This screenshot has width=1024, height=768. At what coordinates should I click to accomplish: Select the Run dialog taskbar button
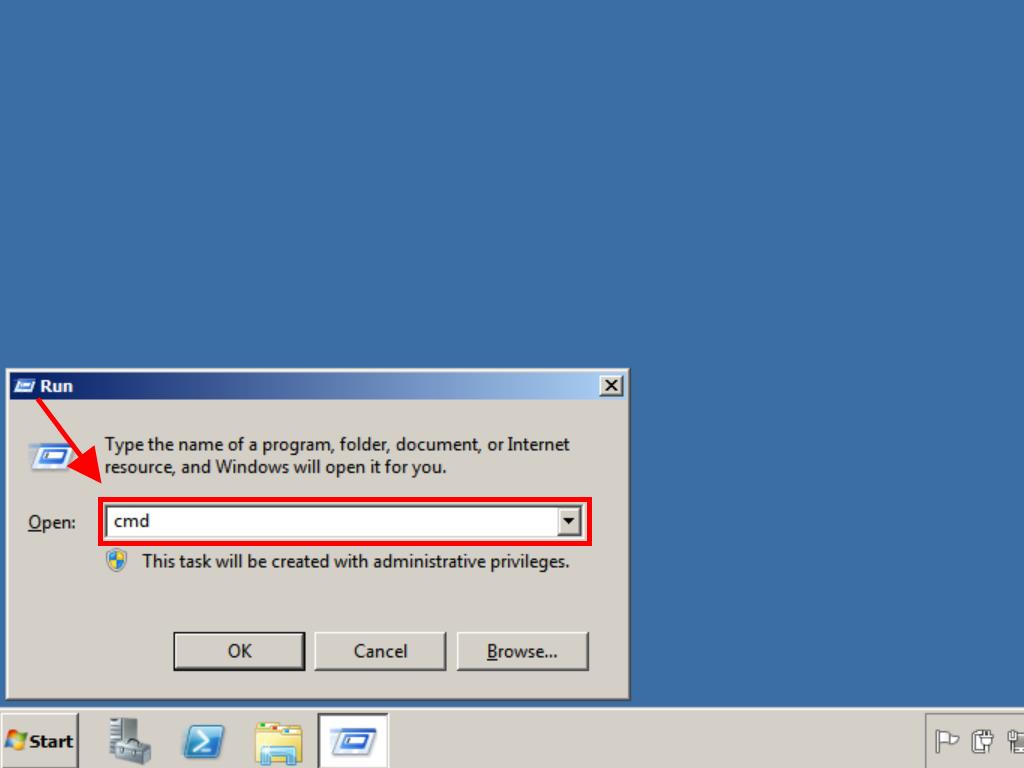[353, 741]
